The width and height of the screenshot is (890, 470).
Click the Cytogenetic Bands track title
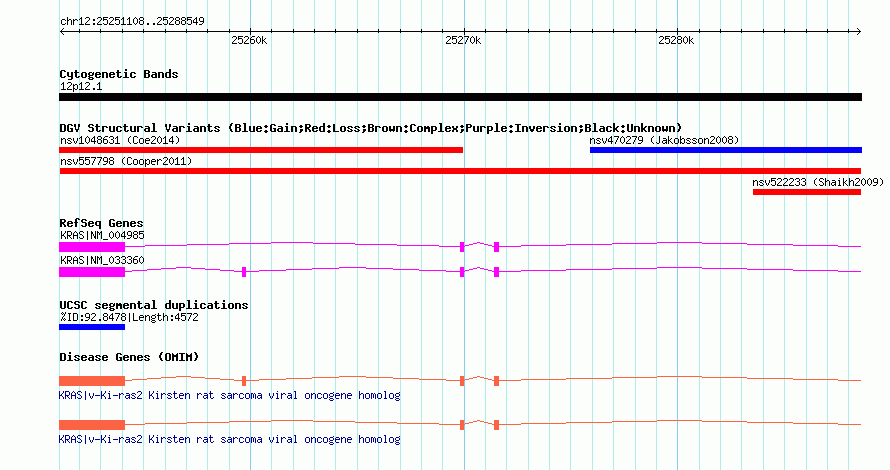[119, 74]
